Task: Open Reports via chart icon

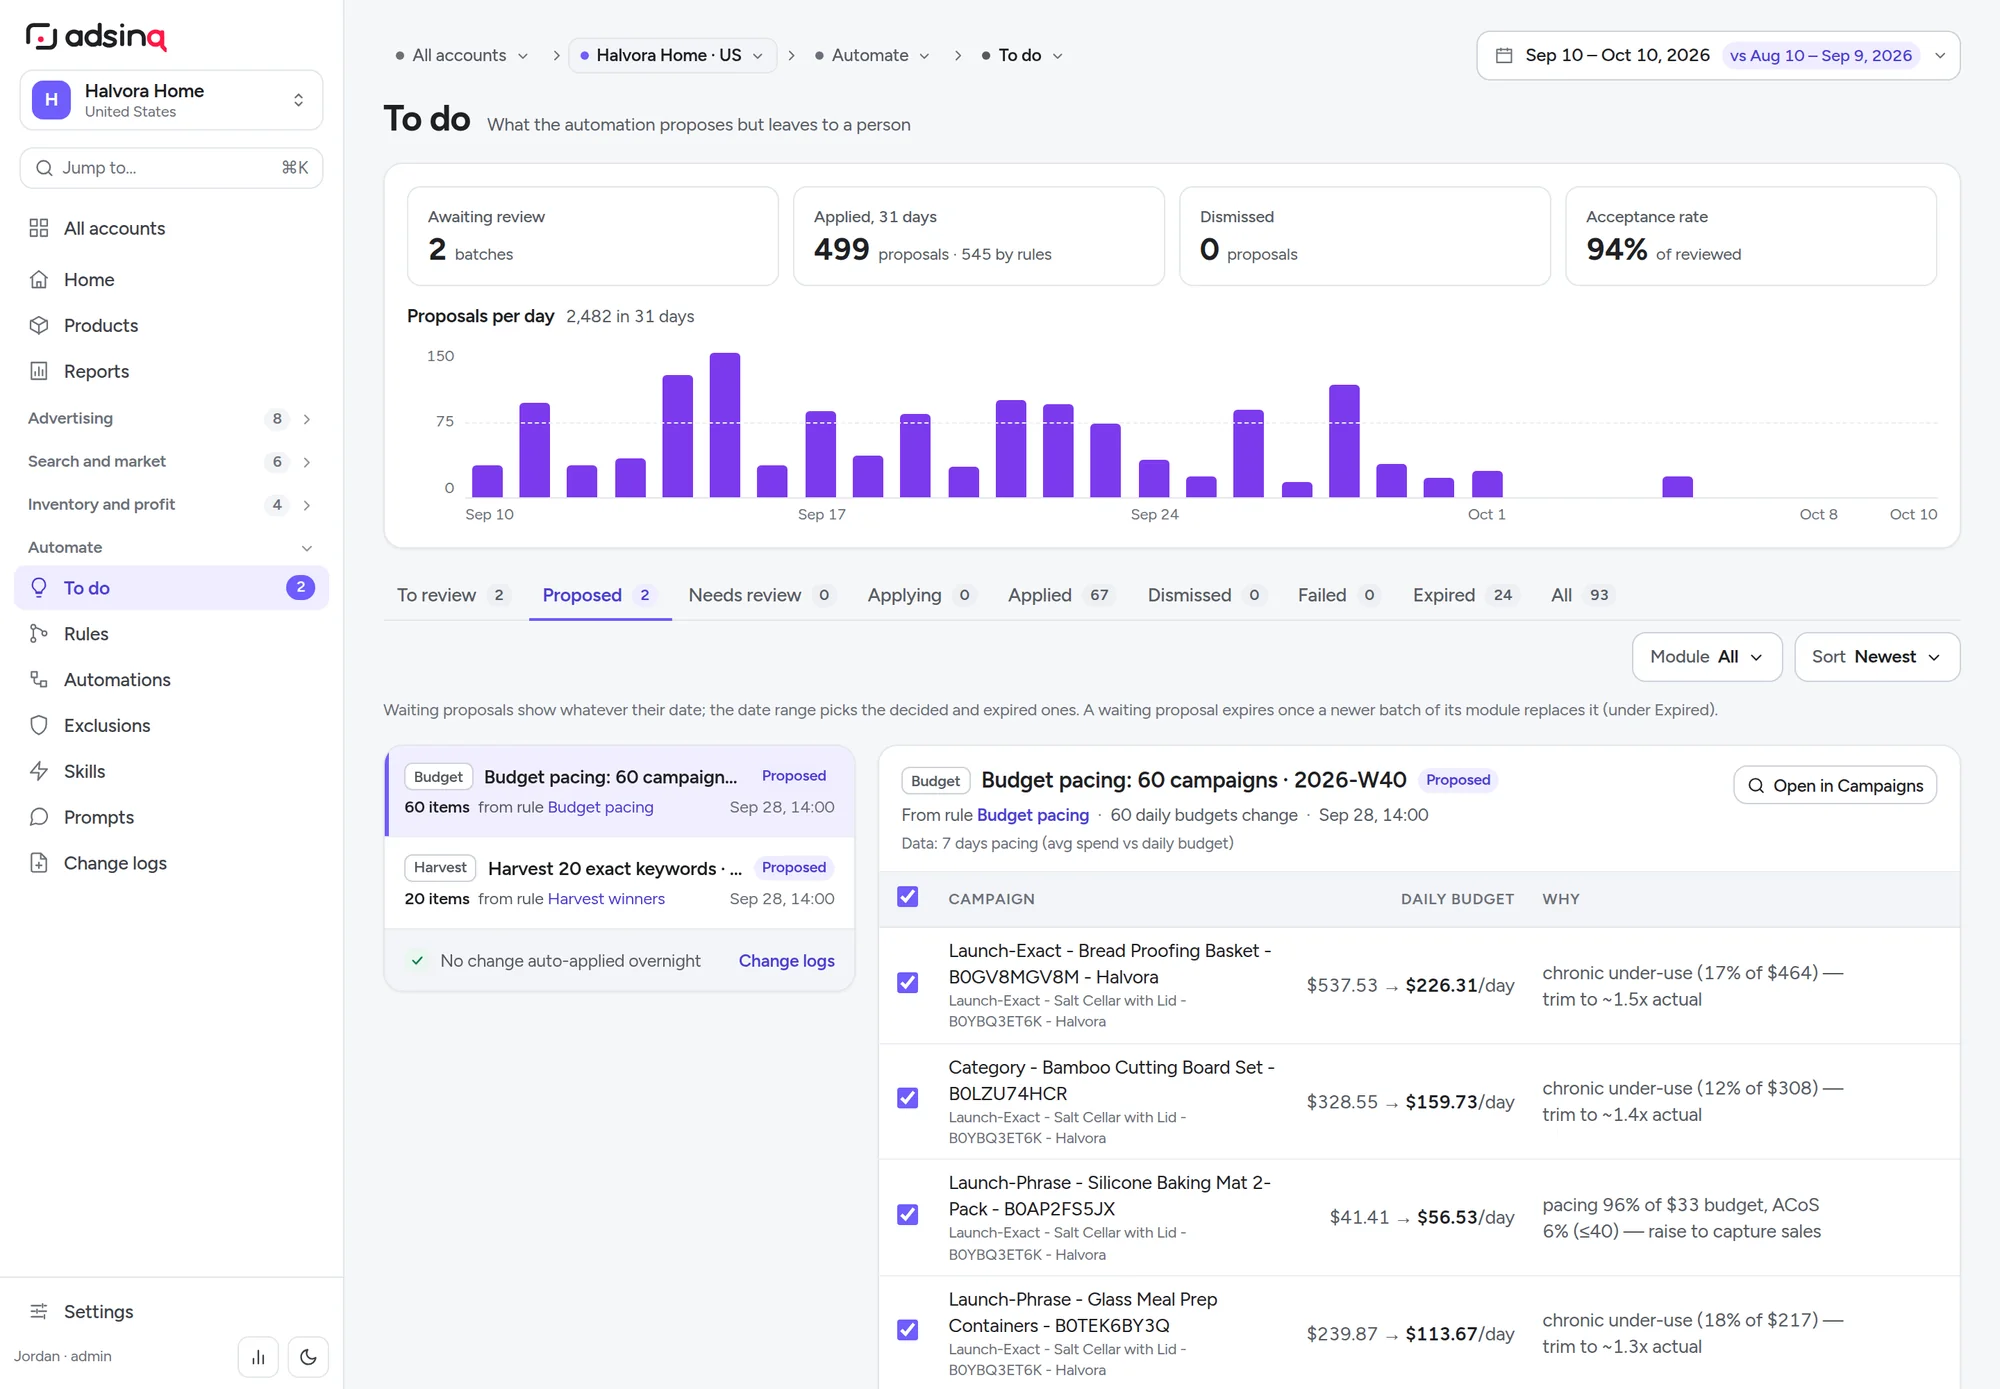Action: coord(39,371)
